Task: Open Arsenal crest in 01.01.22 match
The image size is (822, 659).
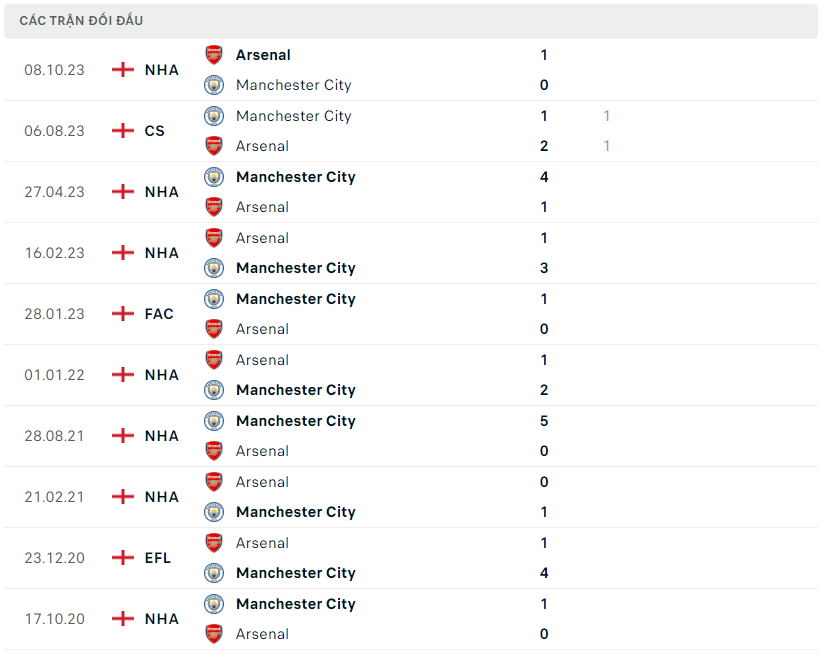Action: pyautogui.click(x=214, y=360)
